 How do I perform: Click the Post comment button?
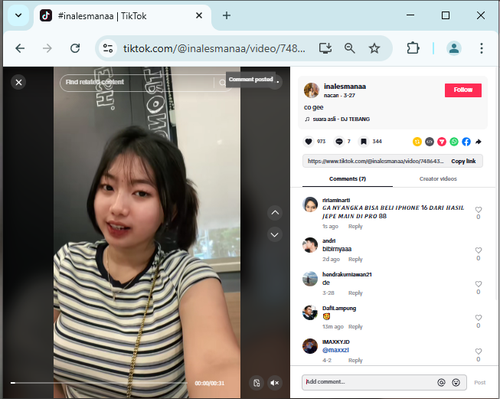(480, 382)
